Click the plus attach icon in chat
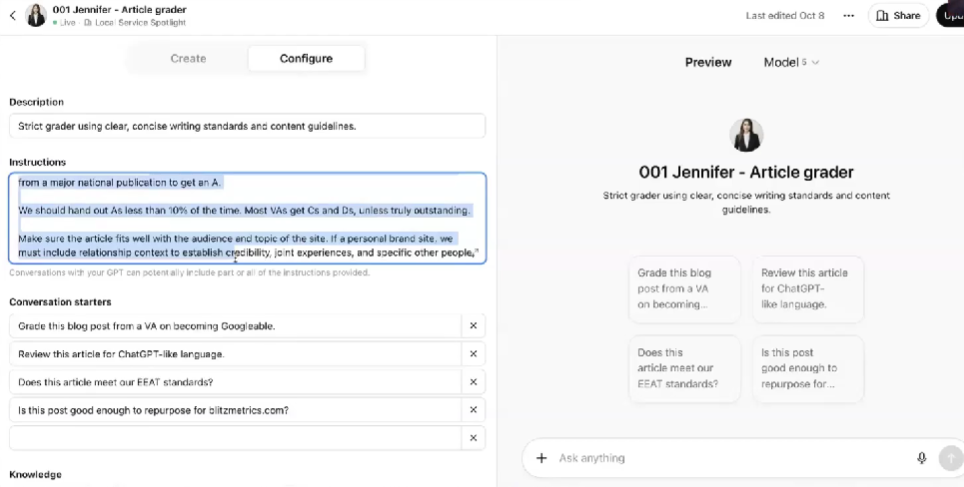Image resolution: width=964 pixels, height=487 pixels. coord(542,458)
